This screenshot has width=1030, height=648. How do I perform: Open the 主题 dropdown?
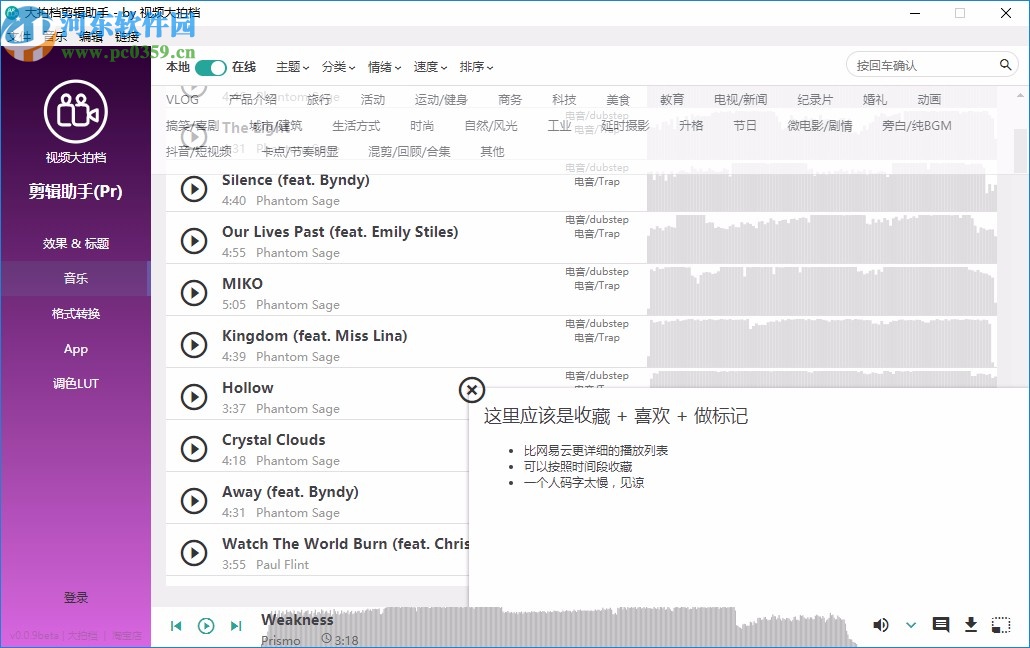(292, 67)
